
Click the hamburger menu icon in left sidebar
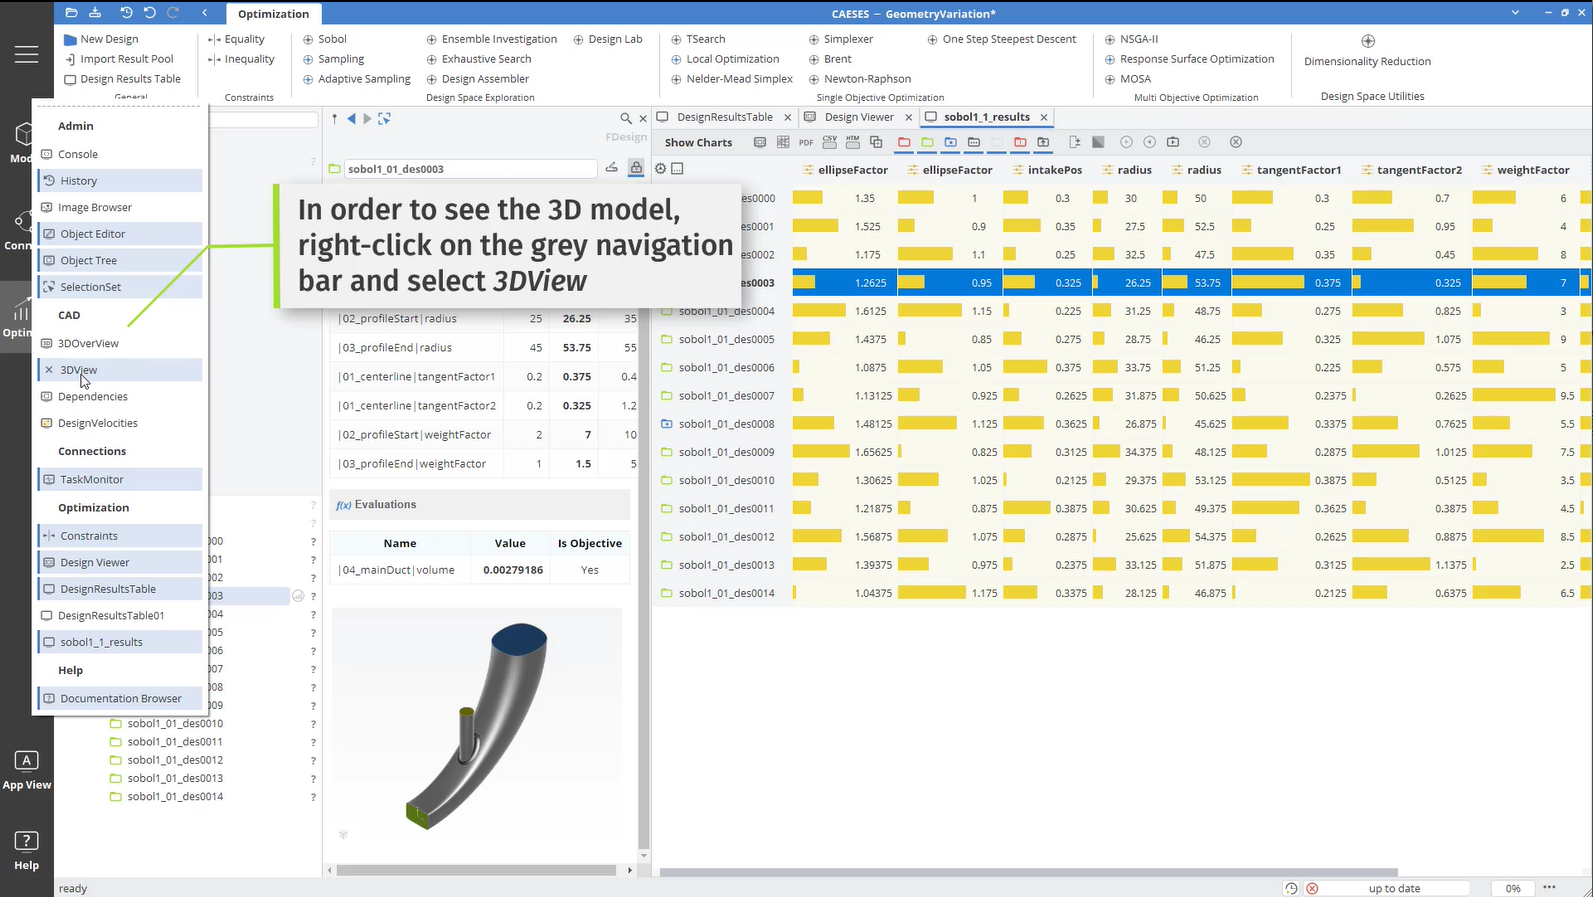pos(27,55)
